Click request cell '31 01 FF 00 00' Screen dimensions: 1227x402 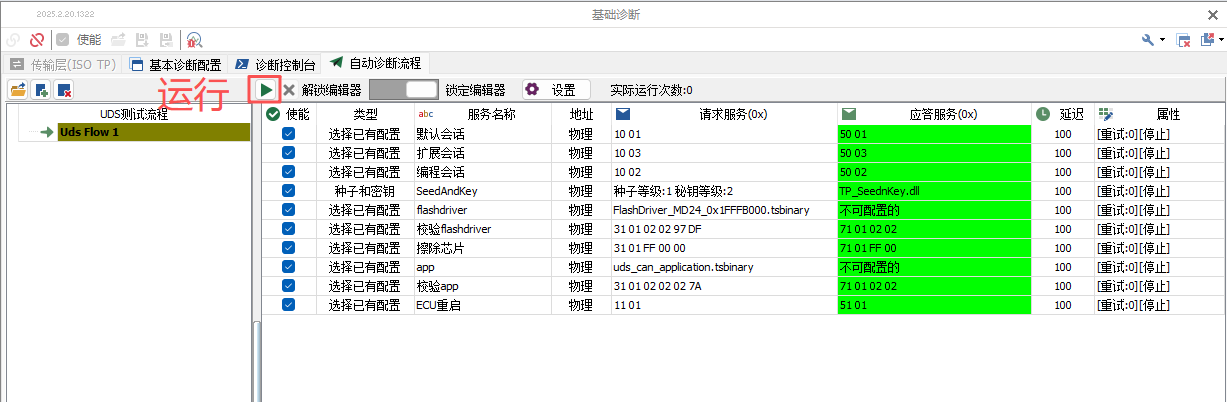tap(724, 248)
